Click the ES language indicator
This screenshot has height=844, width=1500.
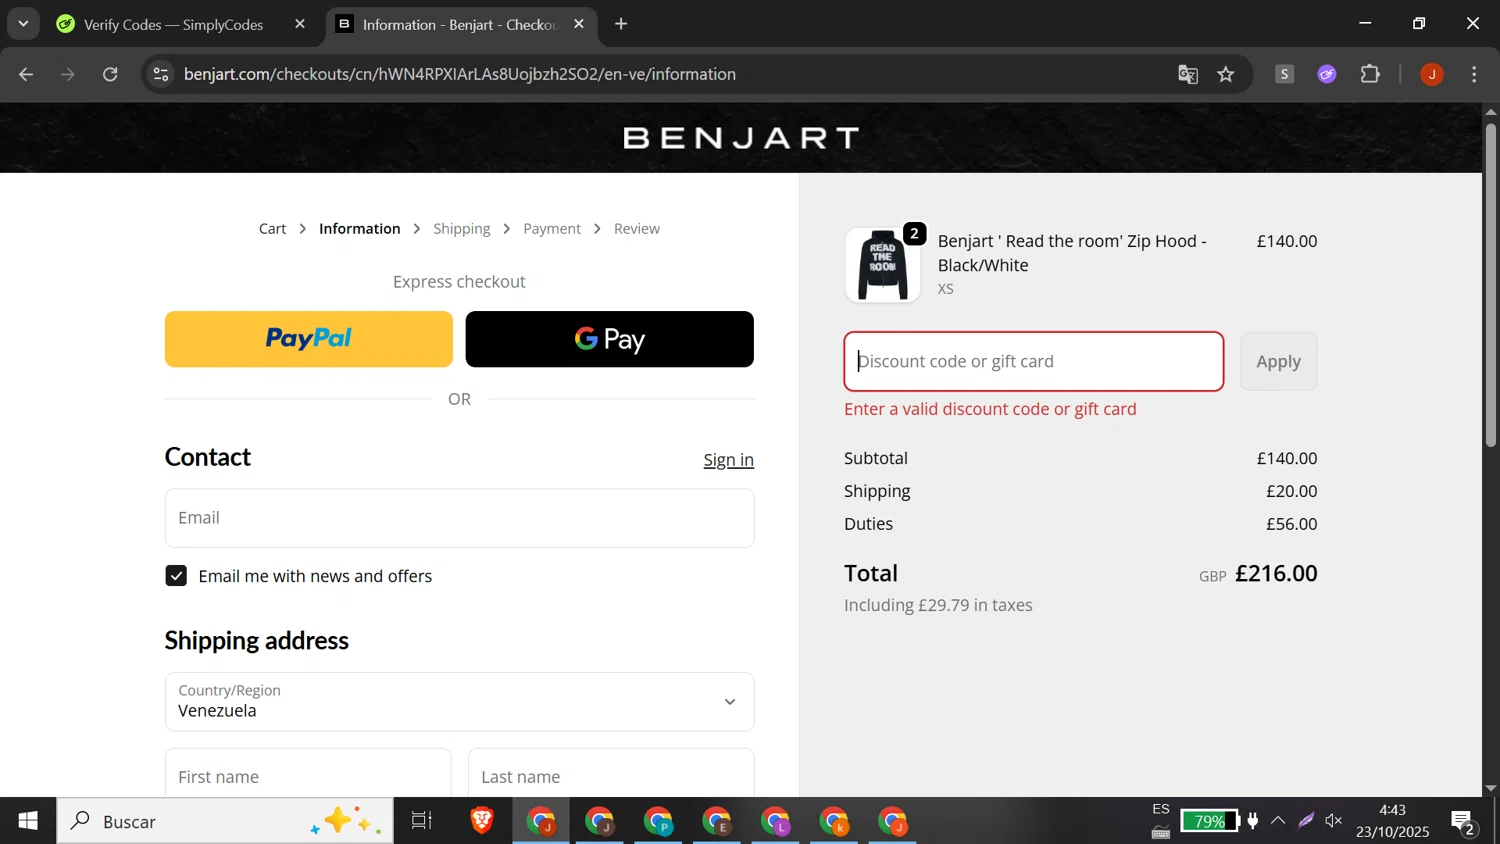(x=1161, y=809)
